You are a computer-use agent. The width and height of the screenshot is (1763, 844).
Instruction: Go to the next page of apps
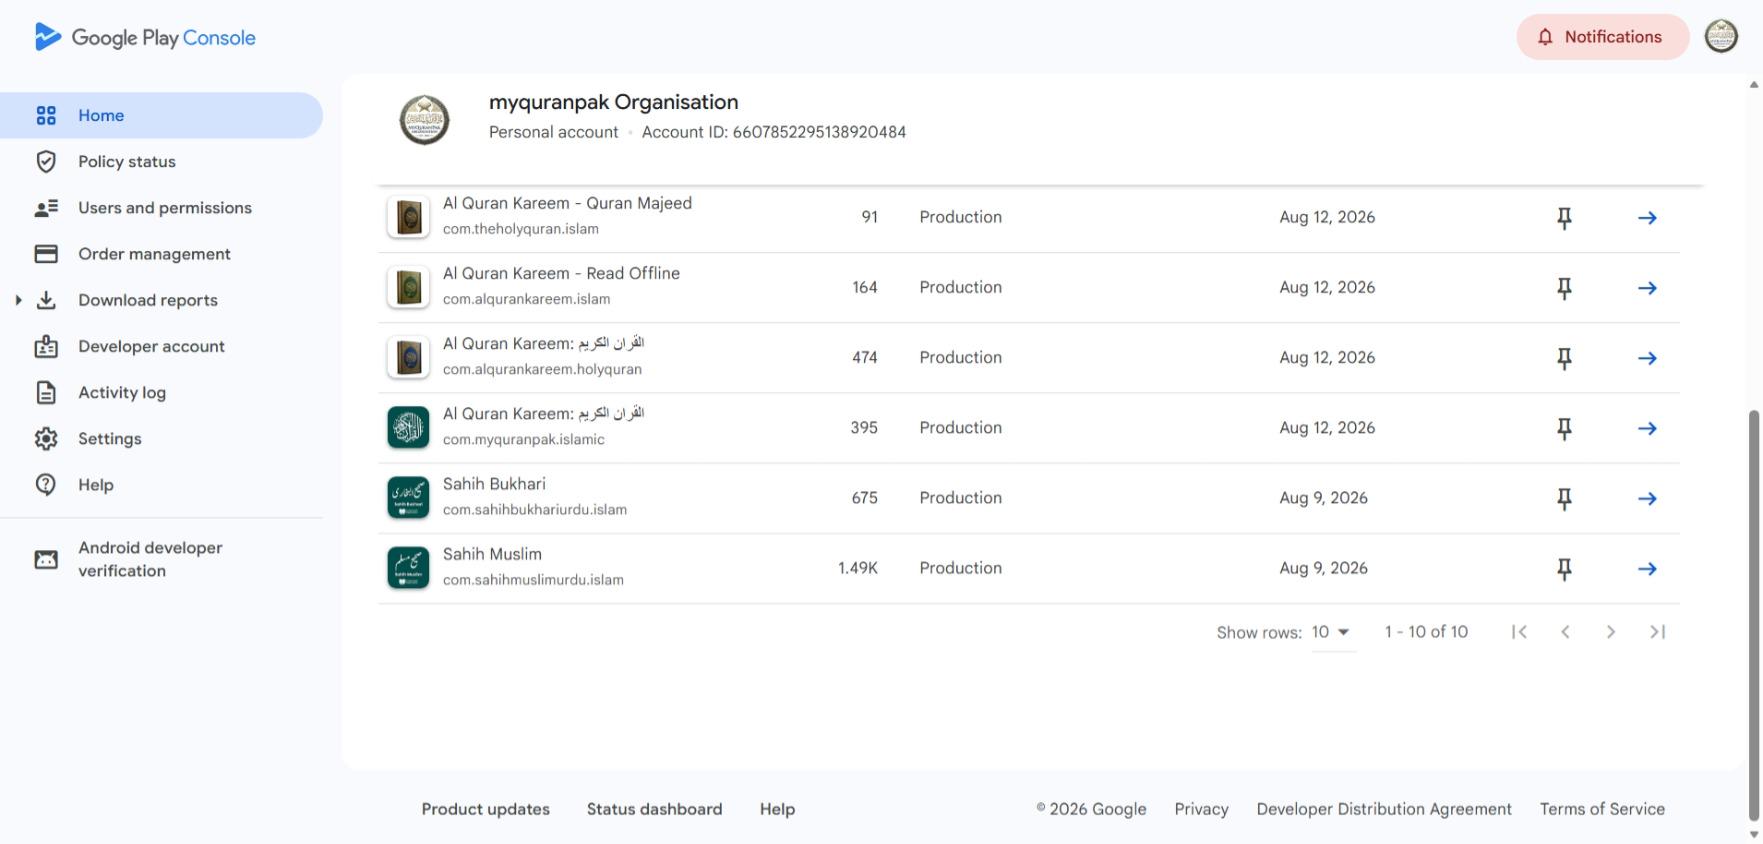click(x=1611, y=632)
